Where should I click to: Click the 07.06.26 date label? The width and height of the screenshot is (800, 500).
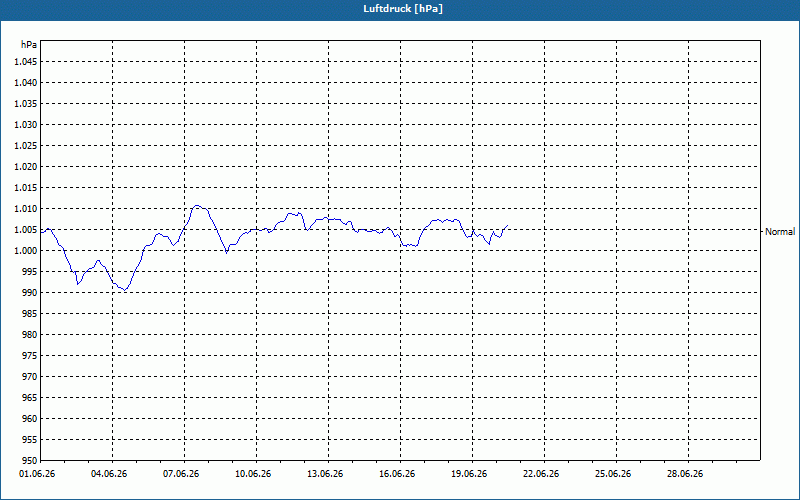(x=181, y=474)
